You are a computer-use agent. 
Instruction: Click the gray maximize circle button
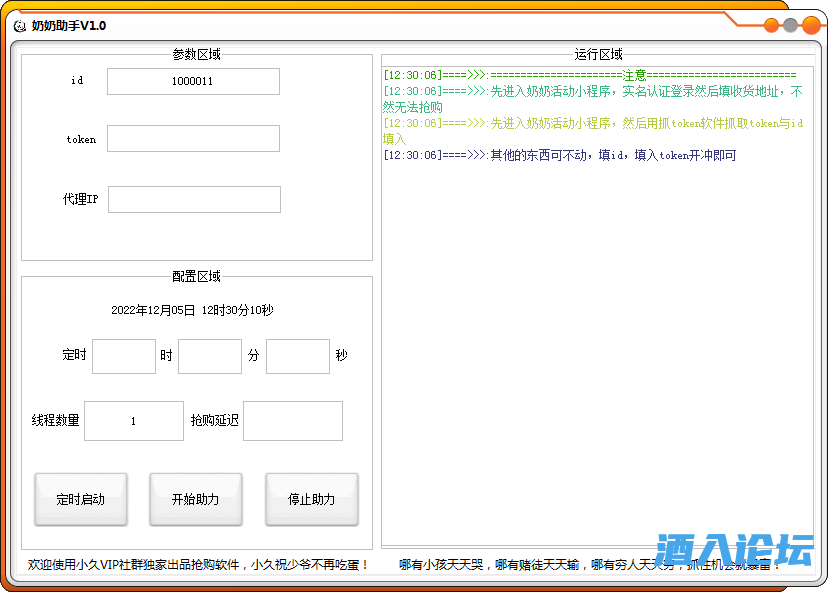pyautogui.click(x=790, y=26)
